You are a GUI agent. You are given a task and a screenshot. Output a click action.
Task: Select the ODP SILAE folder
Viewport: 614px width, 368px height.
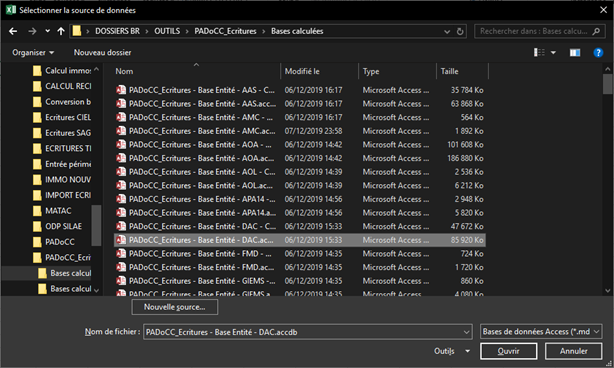tap(58, 226)
